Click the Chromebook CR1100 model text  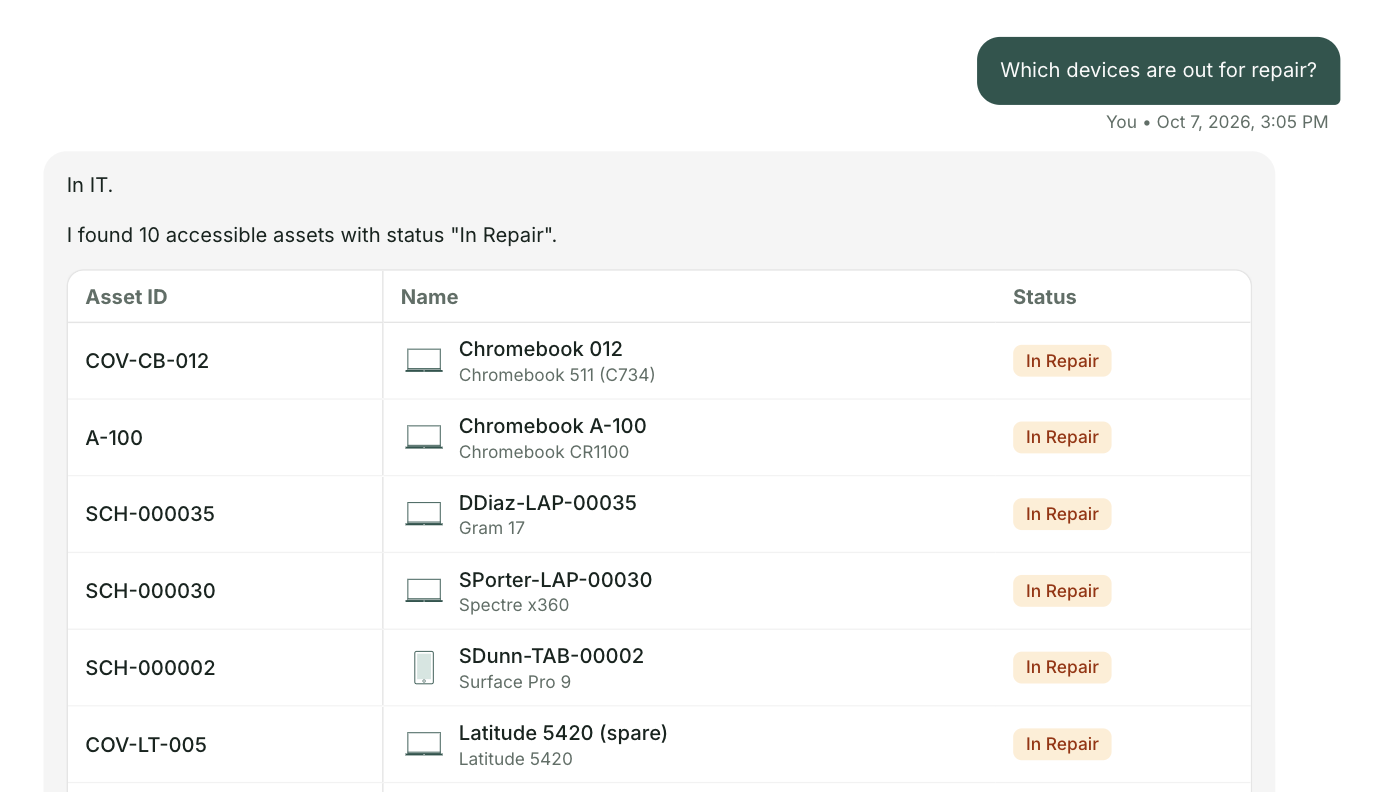544,452
